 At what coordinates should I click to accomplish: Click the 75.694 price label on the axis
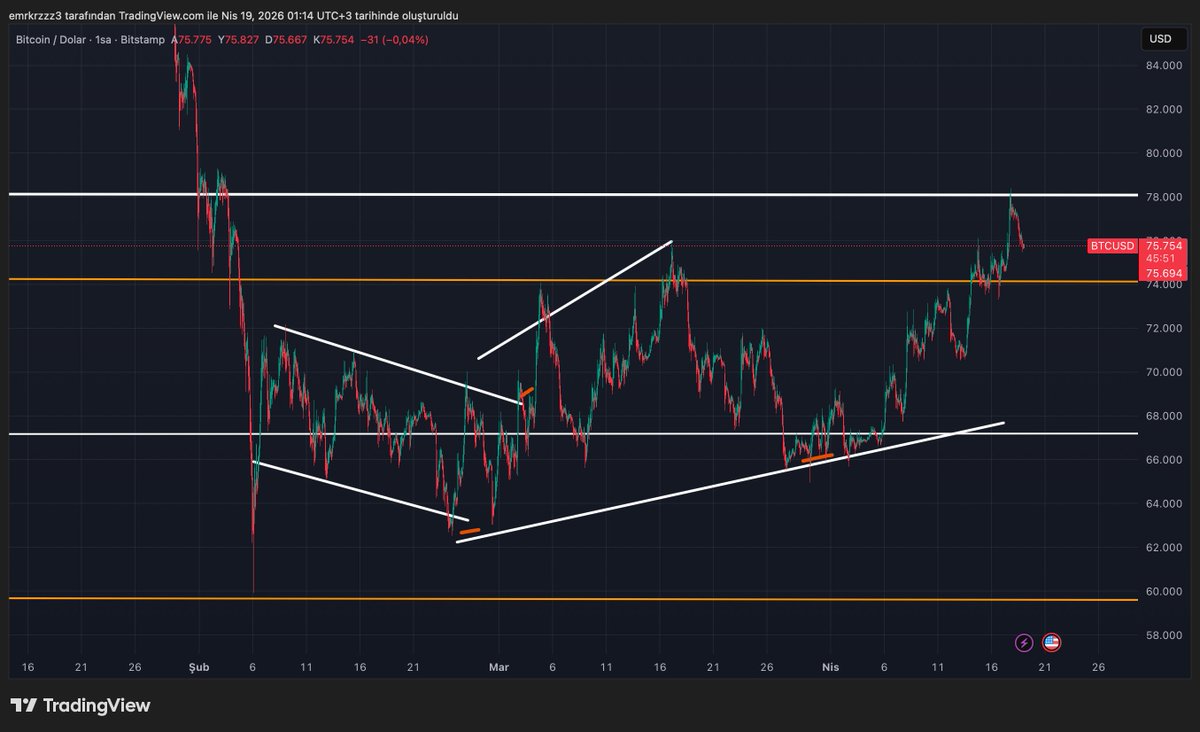1163,273
